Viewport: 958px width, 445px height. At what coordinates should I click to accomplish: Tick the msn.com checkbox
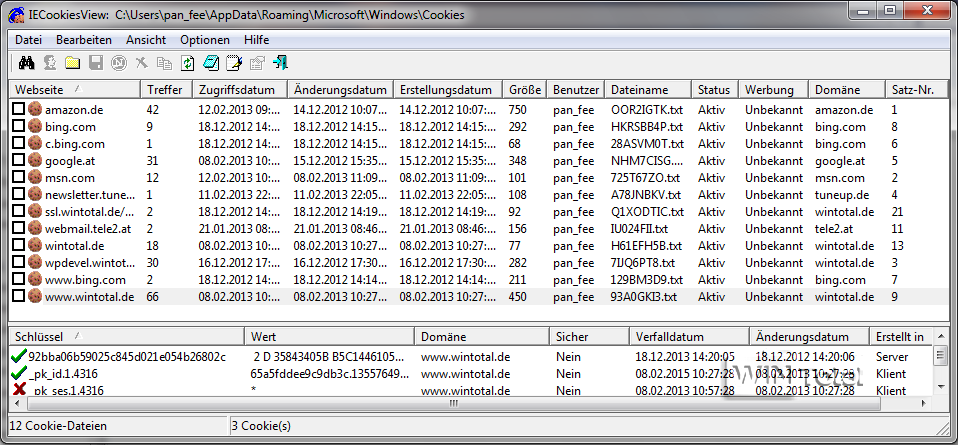point(18,177)
